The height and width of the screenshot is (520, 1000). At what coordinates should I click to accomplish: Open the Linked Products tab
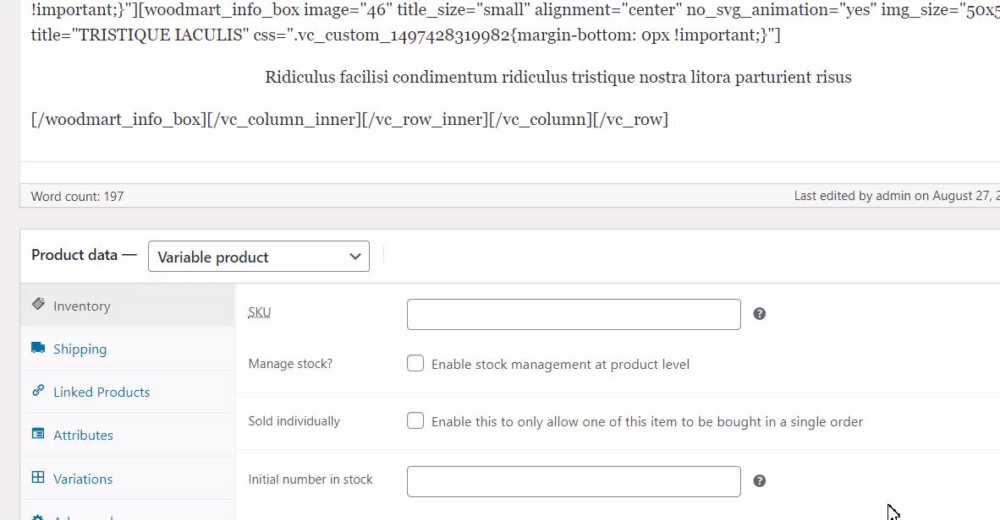tap(101, 392)
